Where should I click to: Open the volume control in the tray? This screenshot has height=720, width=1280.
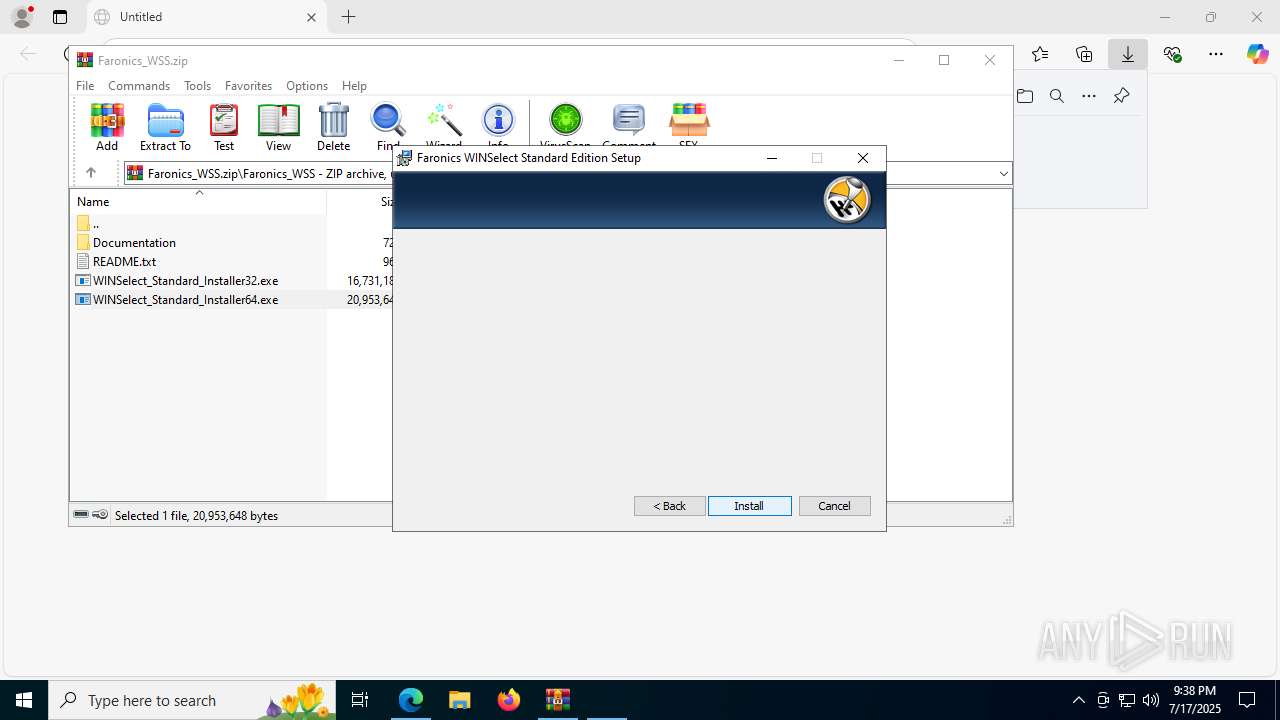(x=1151, y=700)
